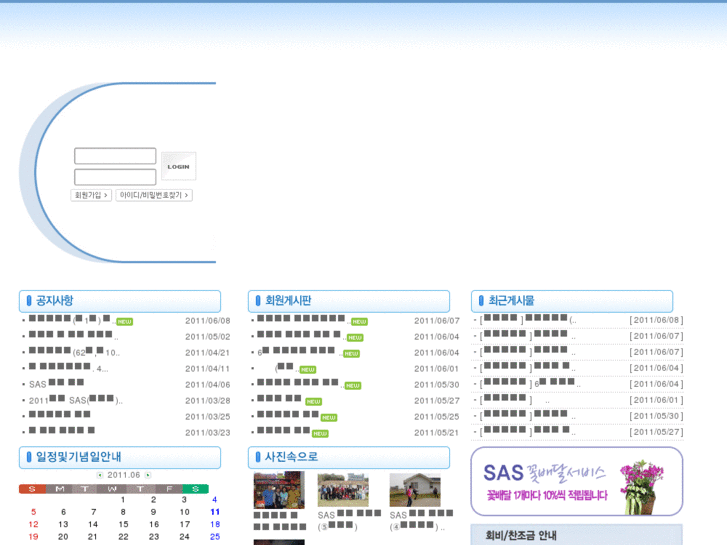Open the SAS notice dated 2011/04/06

point(57,384)
